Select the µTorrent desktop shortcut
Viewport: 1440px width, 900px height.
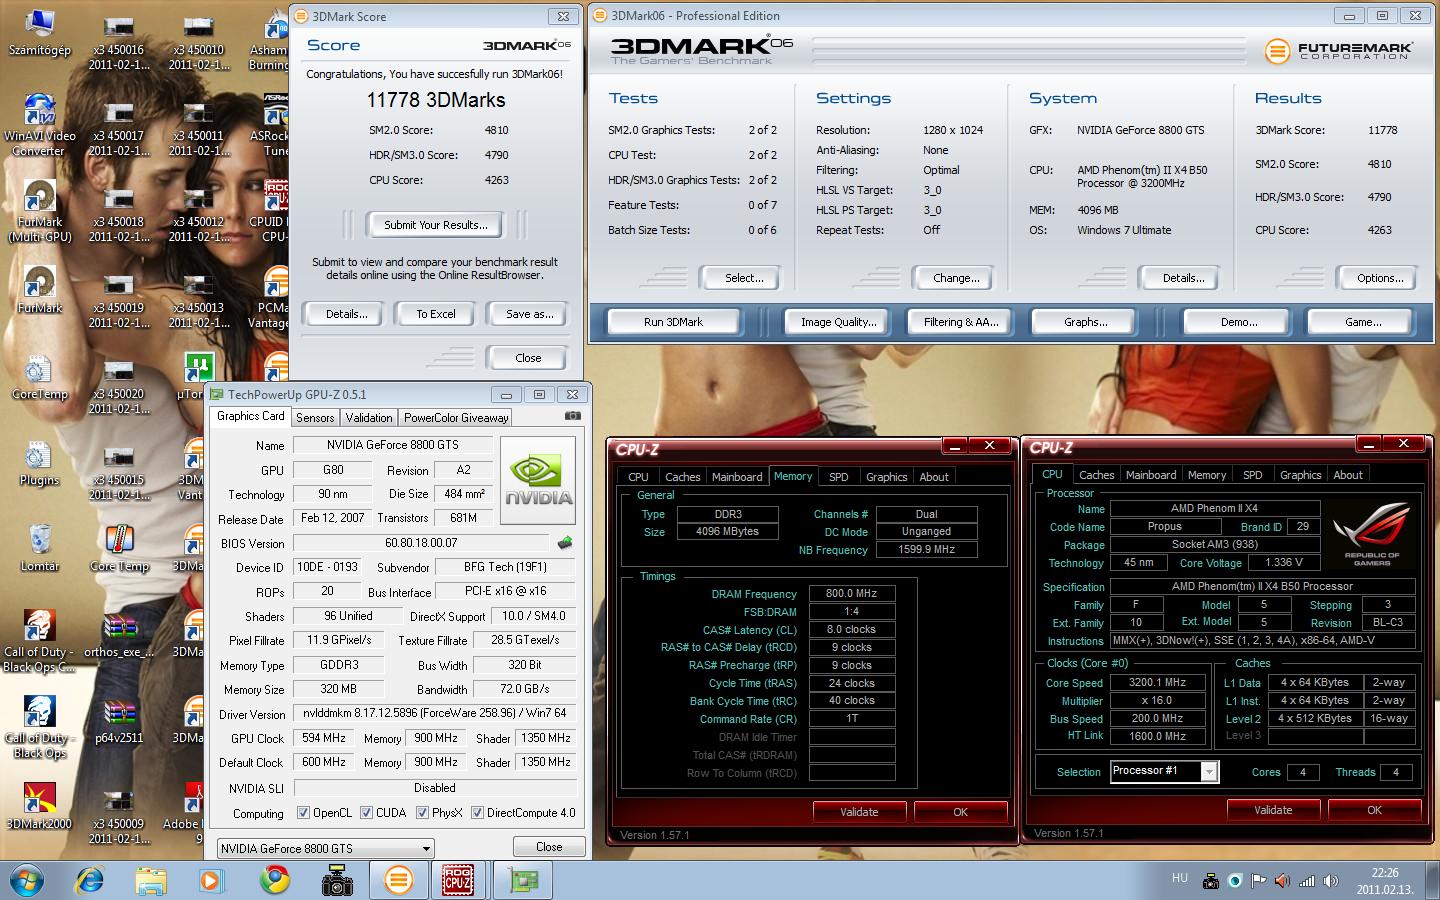[199, 368]
